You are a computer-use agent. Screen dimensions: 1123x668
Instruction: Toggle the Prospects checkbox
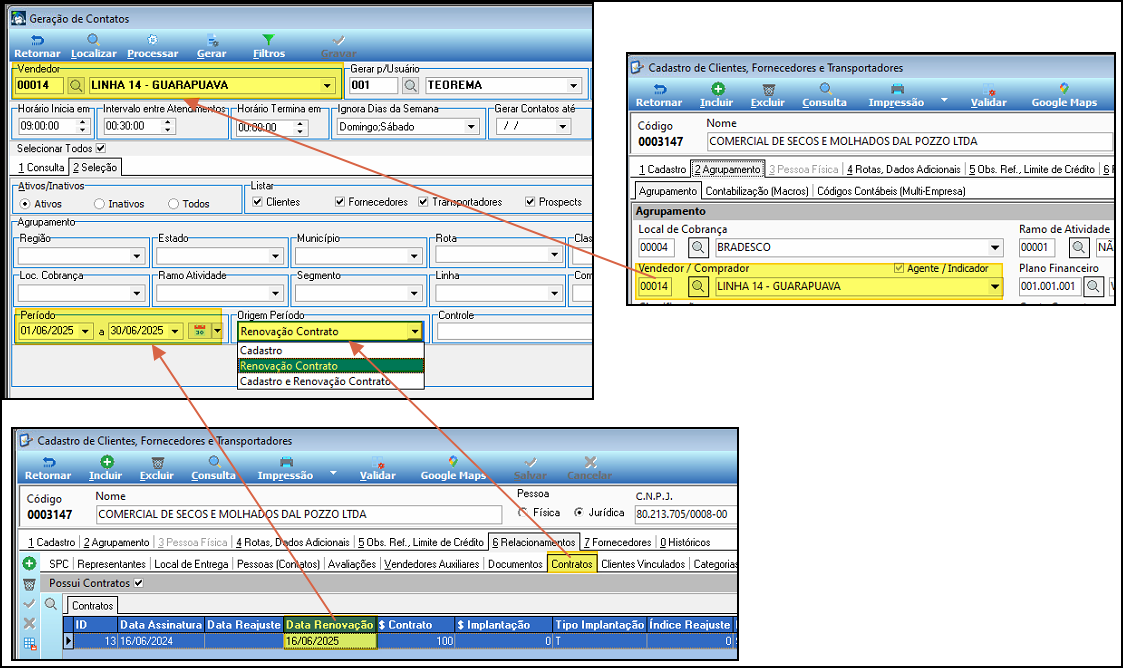point(530,202)
